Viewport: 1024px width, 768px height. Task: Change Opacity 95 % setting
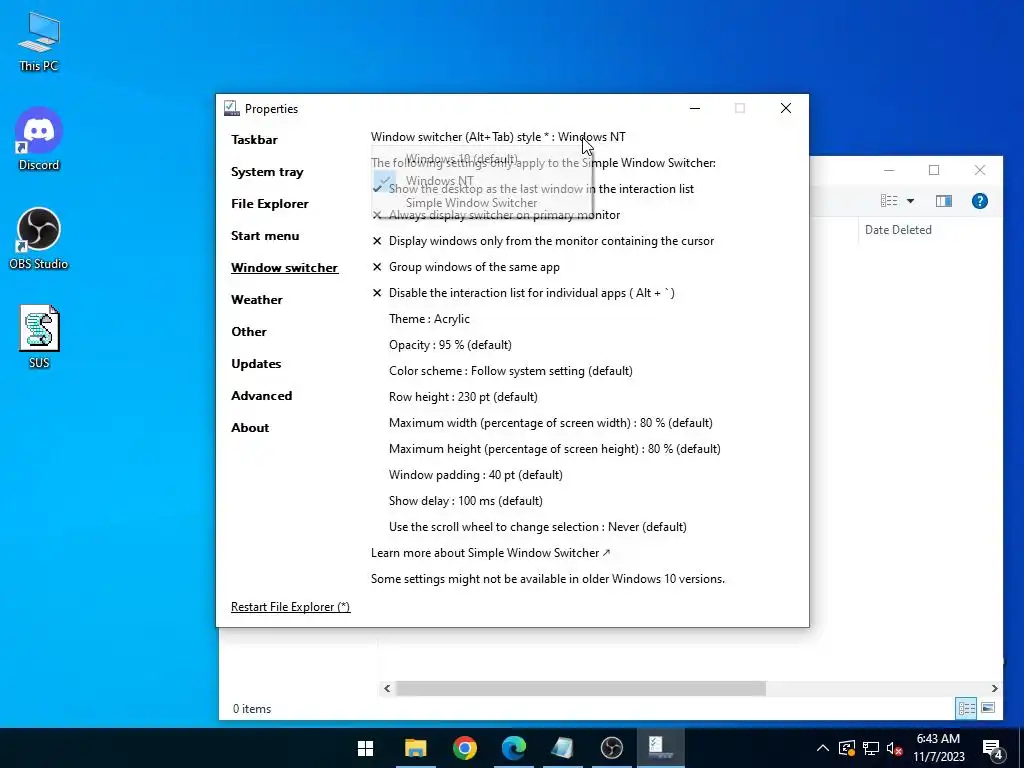[450, 345]
